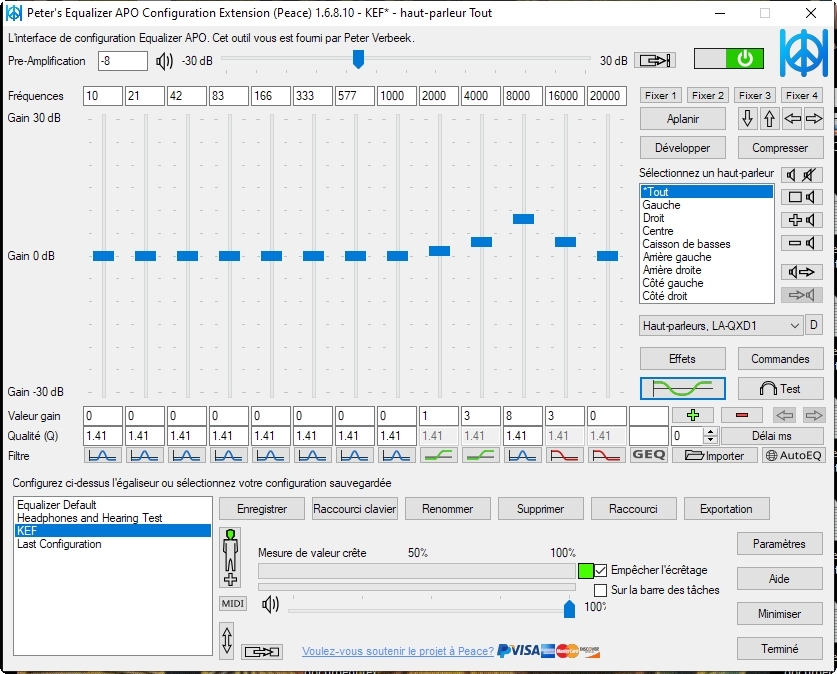The image size is (837, 674).
Task: Select Caisson de basses speaker
Action: pyautogui.click(x=707, y=244)
